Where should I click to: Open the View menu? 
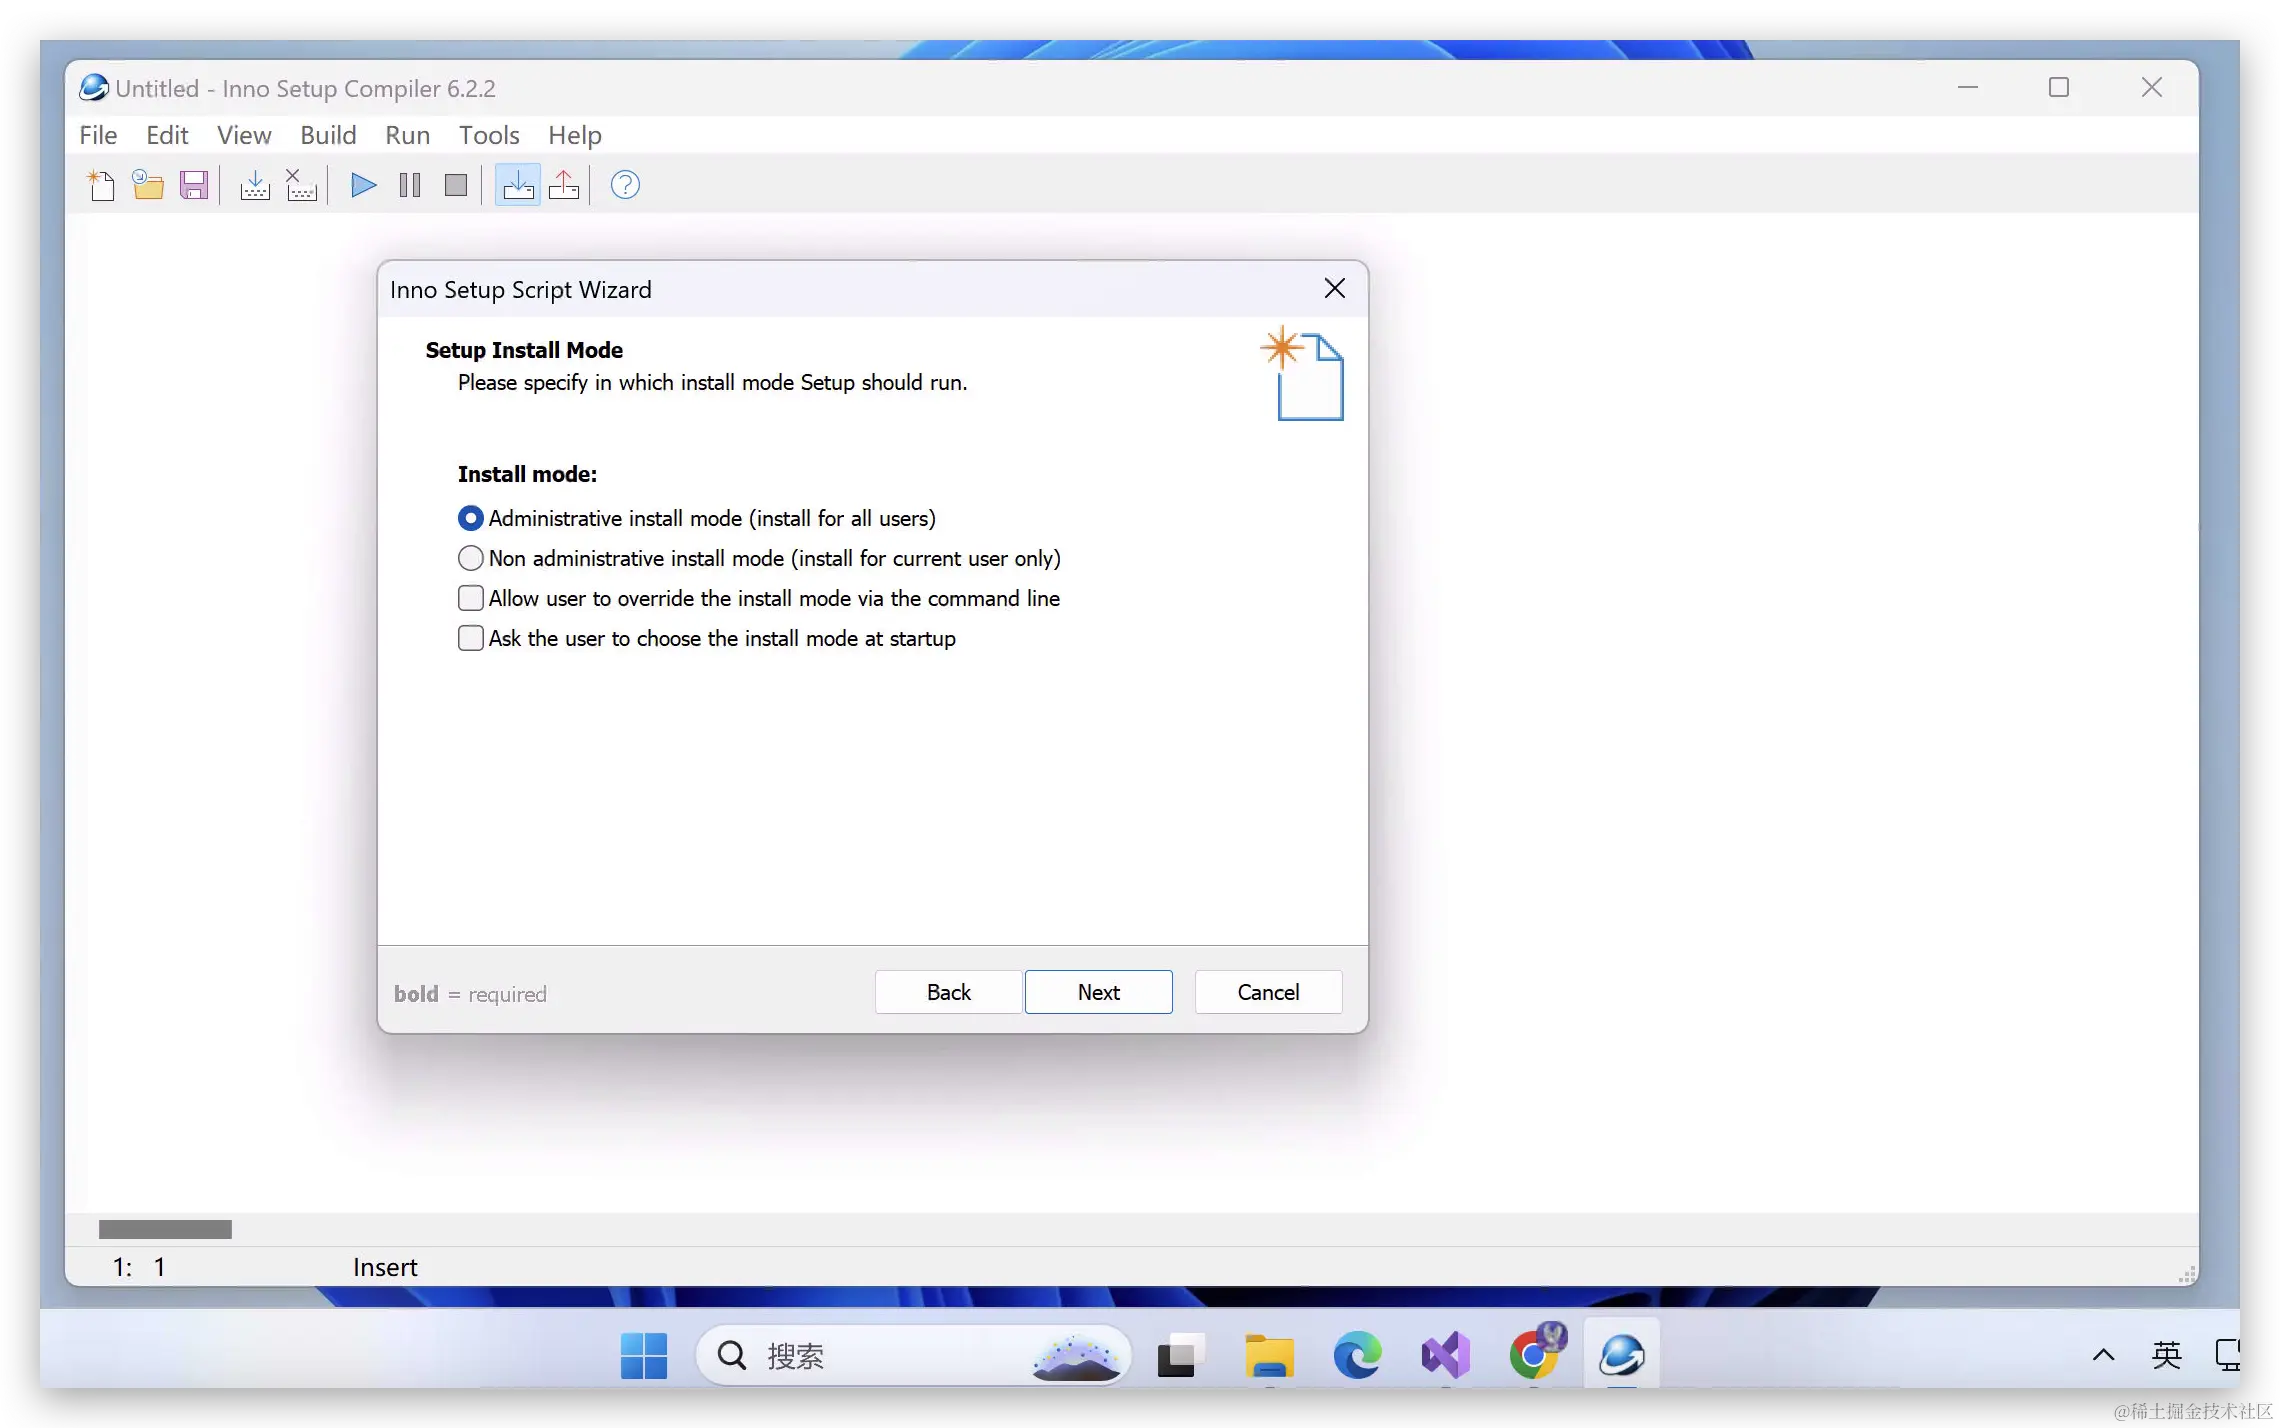(244, 135)
